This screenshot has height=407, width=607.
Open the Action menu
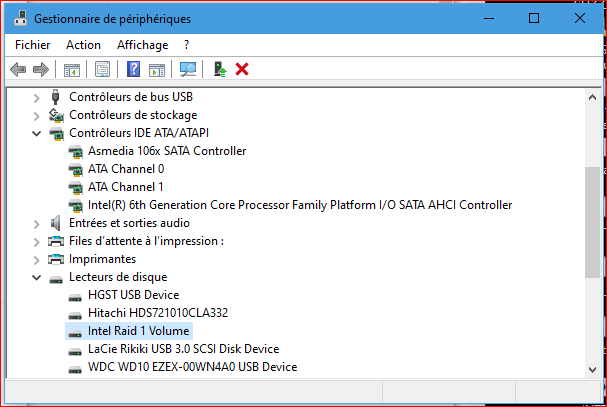pos(83,45)
